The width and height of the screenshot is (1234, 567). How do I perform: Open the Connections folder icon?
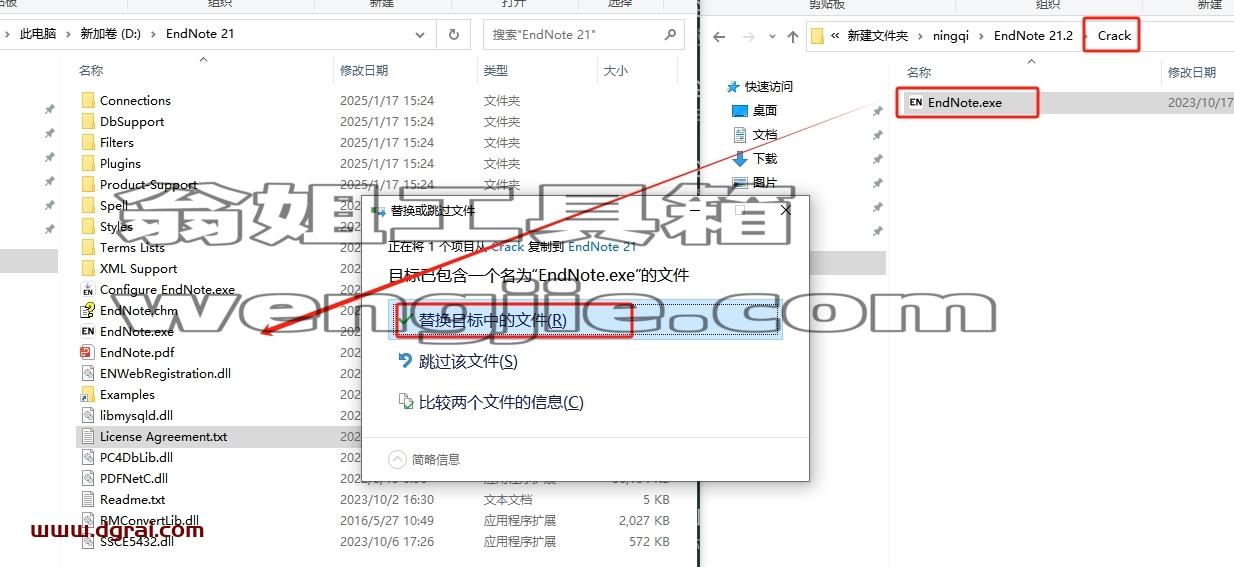tap(88, 100)
